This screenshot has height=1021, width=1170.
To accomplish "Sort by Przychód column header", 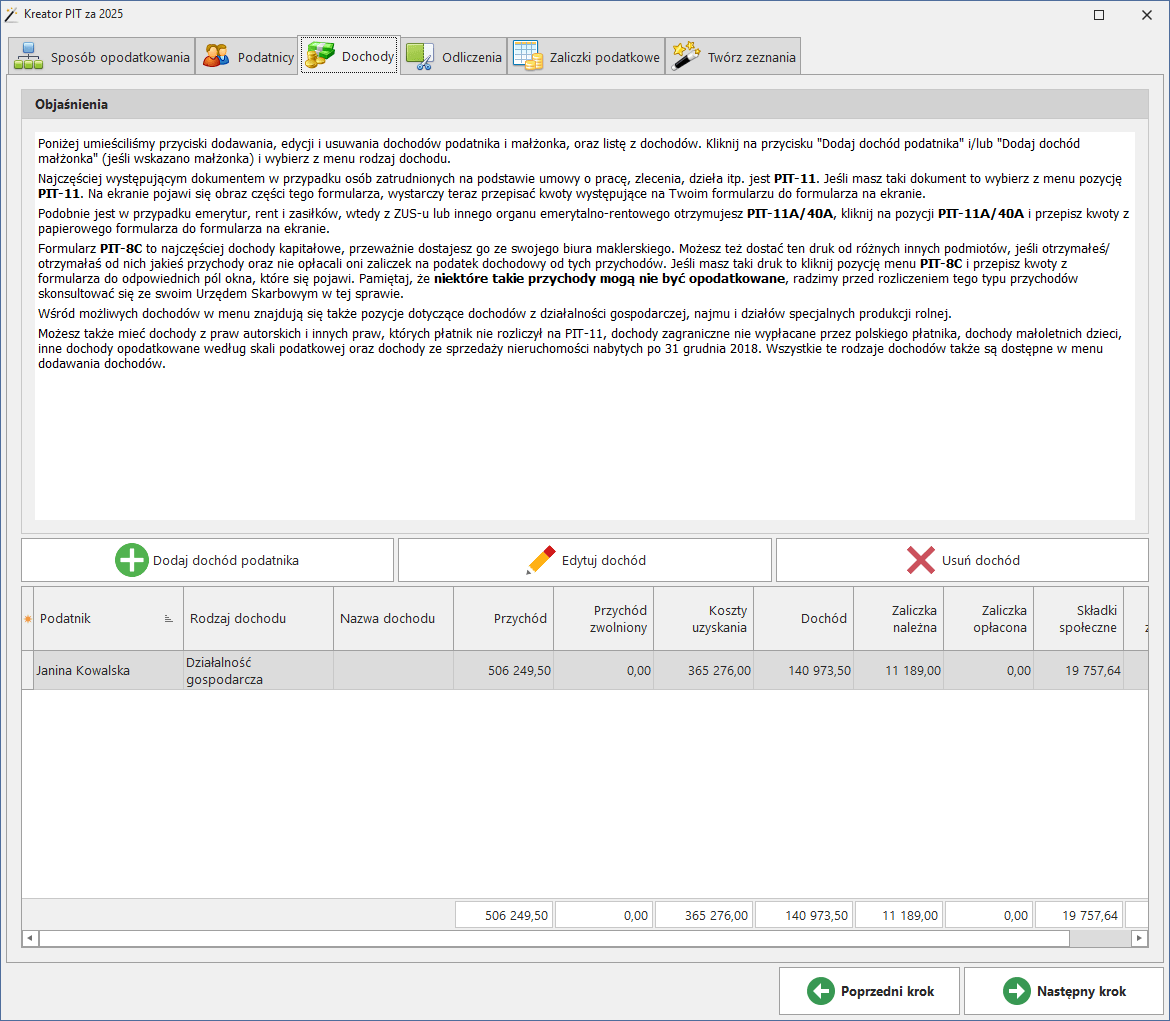I will [504, 619].
